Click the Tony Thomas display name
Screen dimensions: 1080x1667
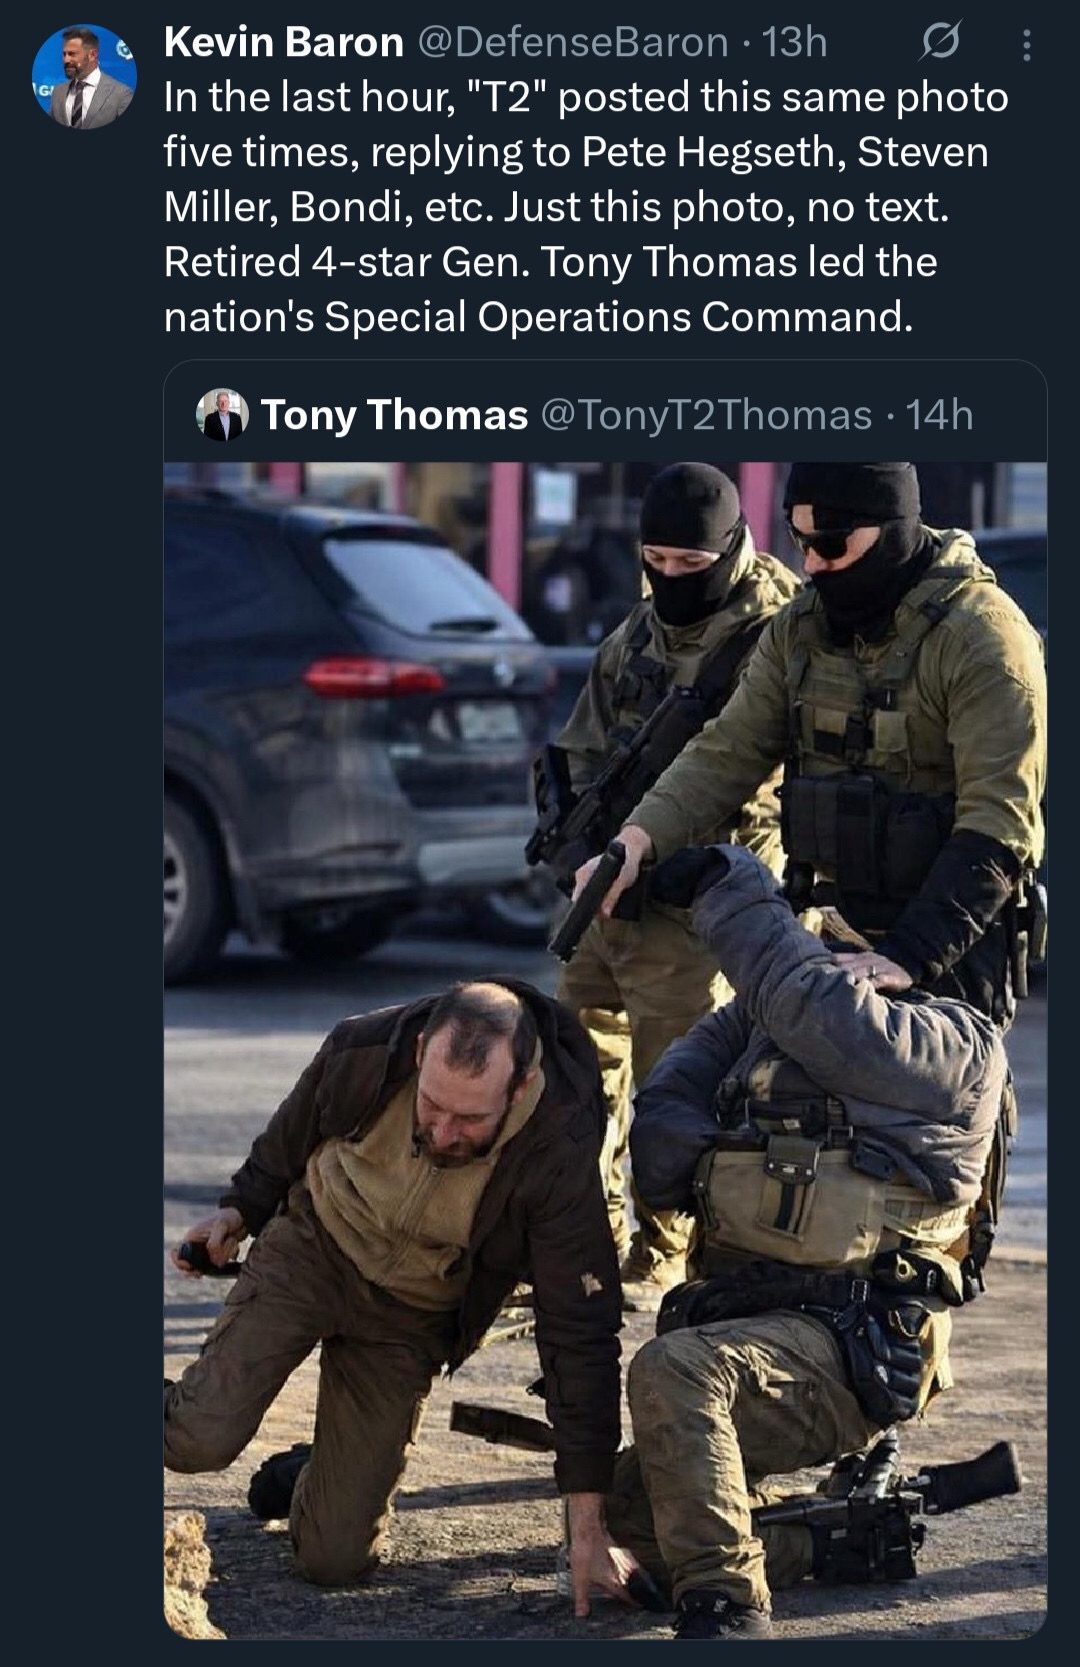point(394,414)
